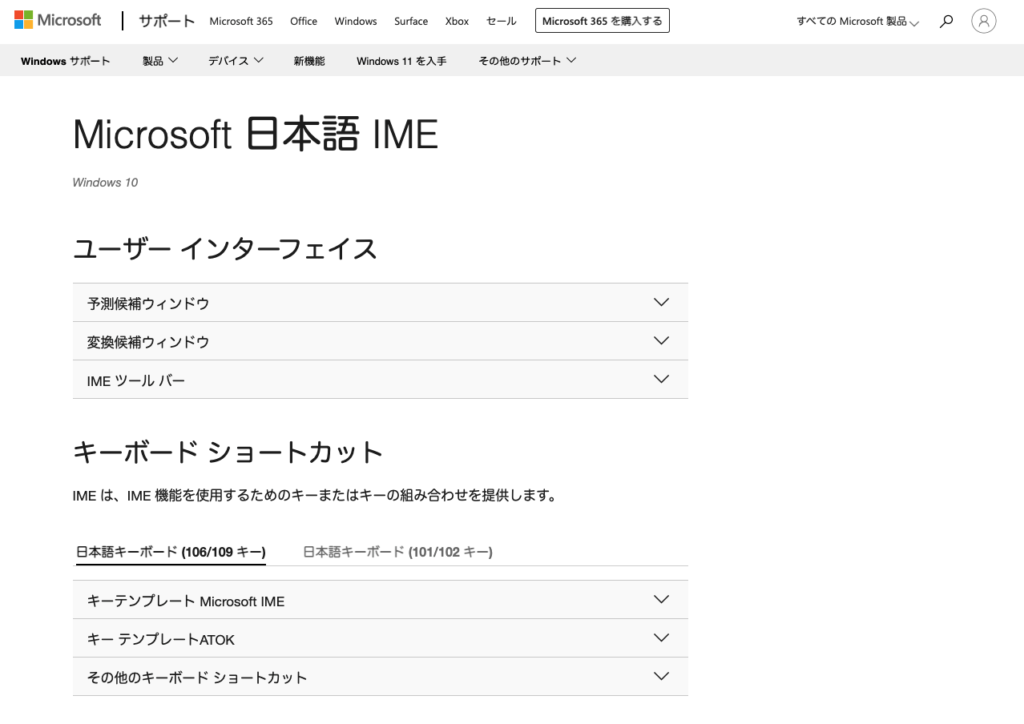Expand the 予測候補ウィンドウ section
Viewport: 1024px width, 724px height.
click(380, 303)
